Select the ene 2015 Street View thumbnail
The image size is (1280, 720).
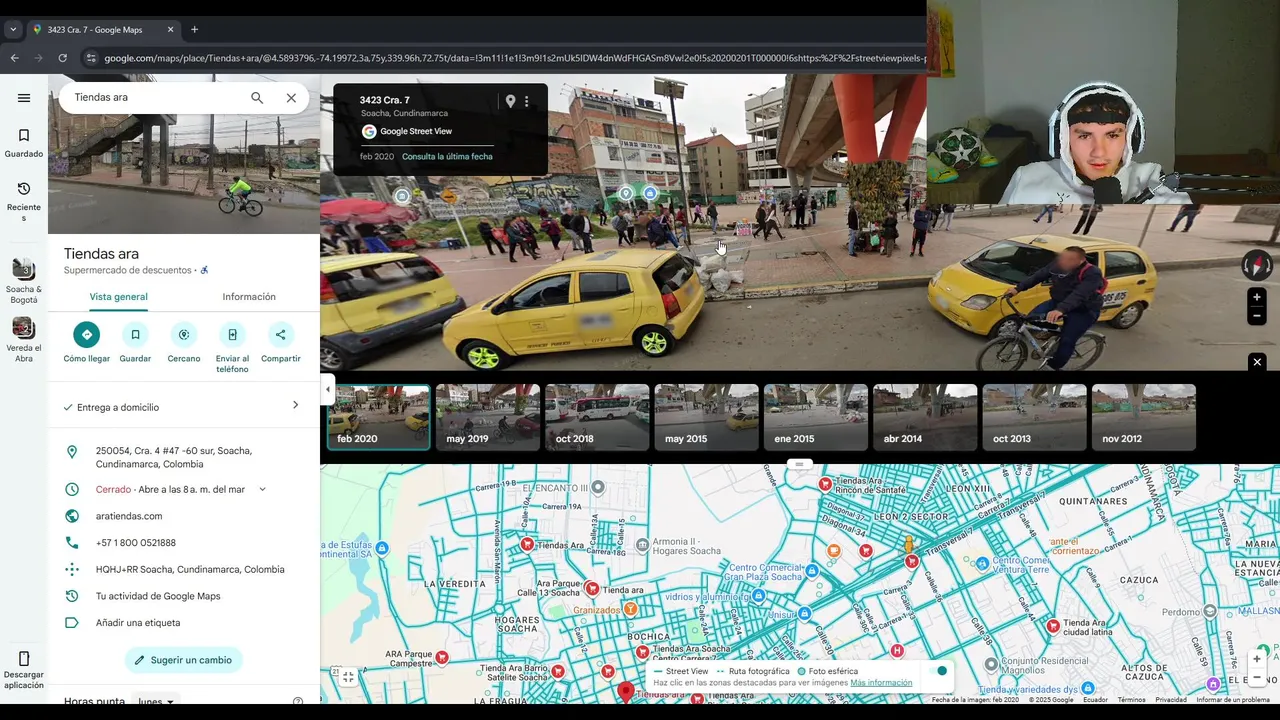(x=816, y=417)
